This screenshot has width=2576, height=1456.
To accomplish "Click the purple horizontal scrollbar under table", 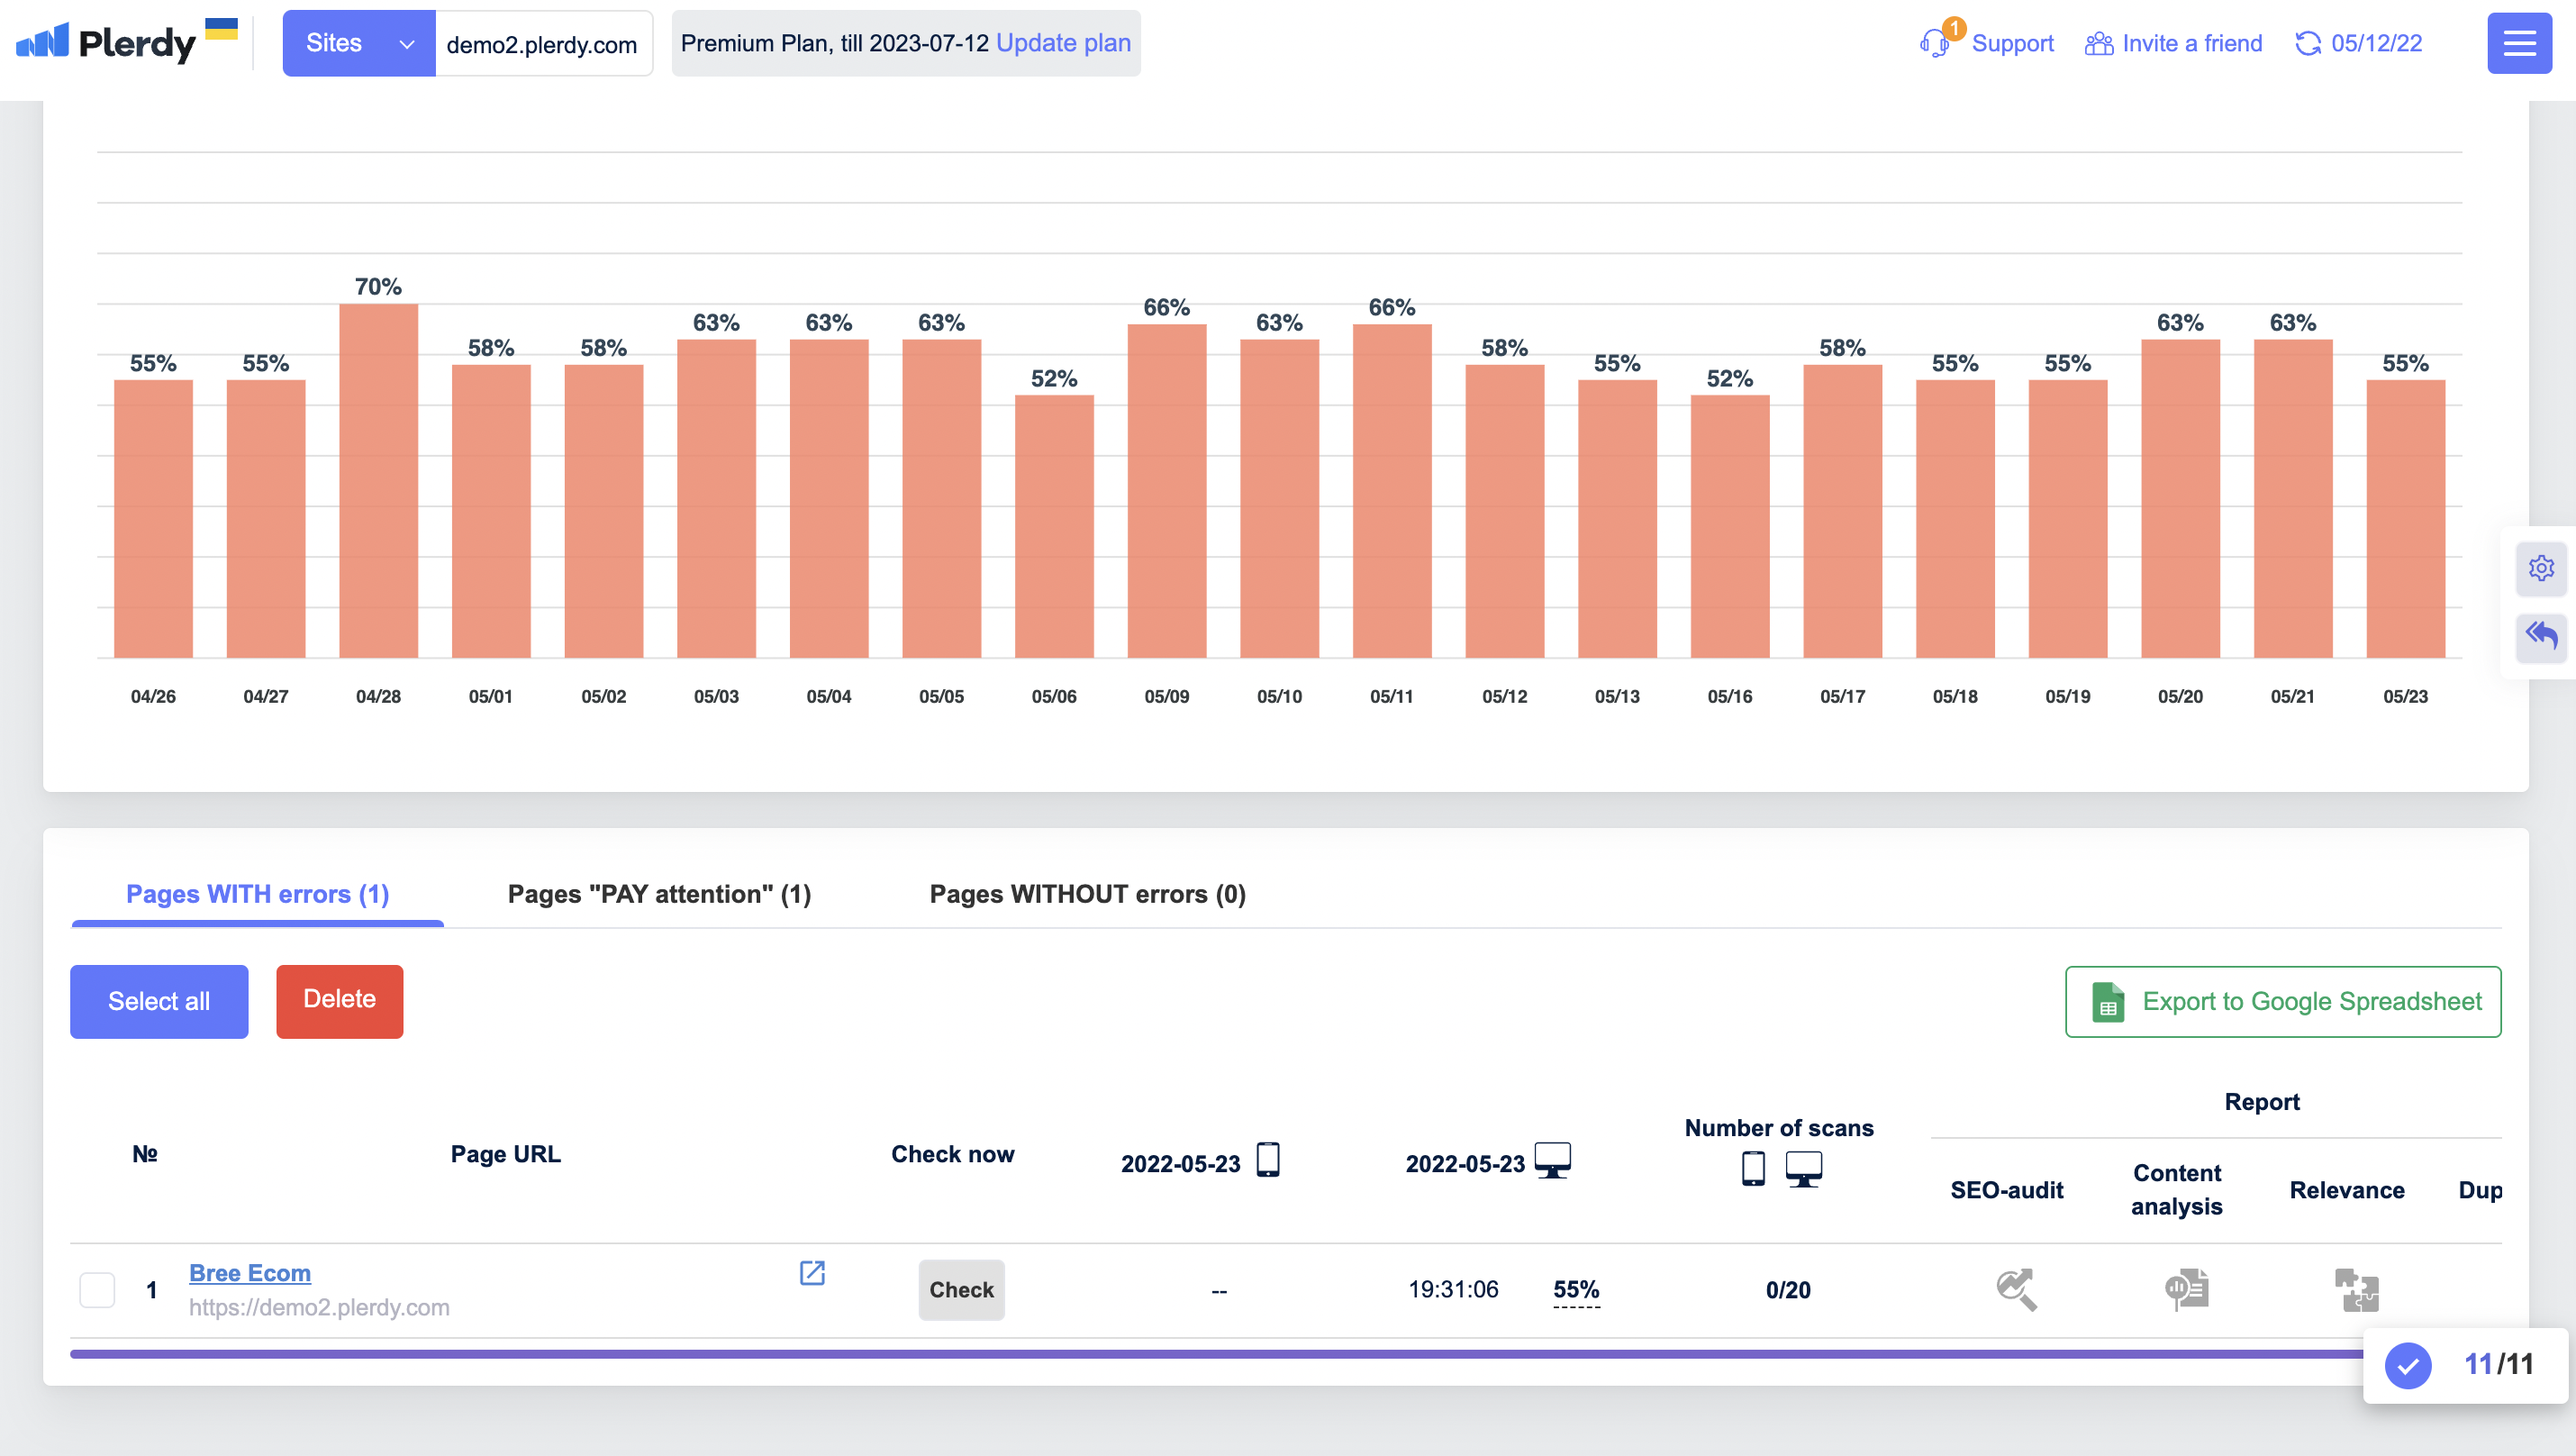I will click(1200, 1353).
